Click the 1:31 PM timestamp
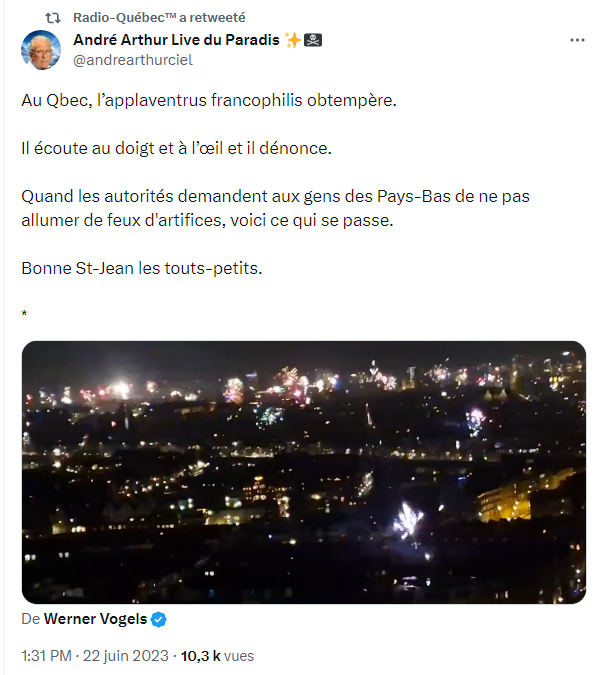This screenshot has width=600, height=675. [x=47, y=656]
